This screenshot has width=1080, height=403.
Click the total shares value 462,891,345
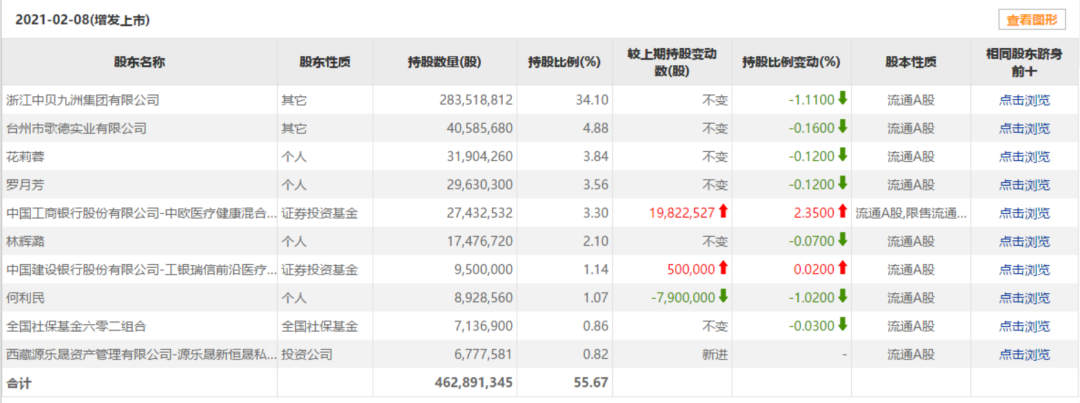475,382
